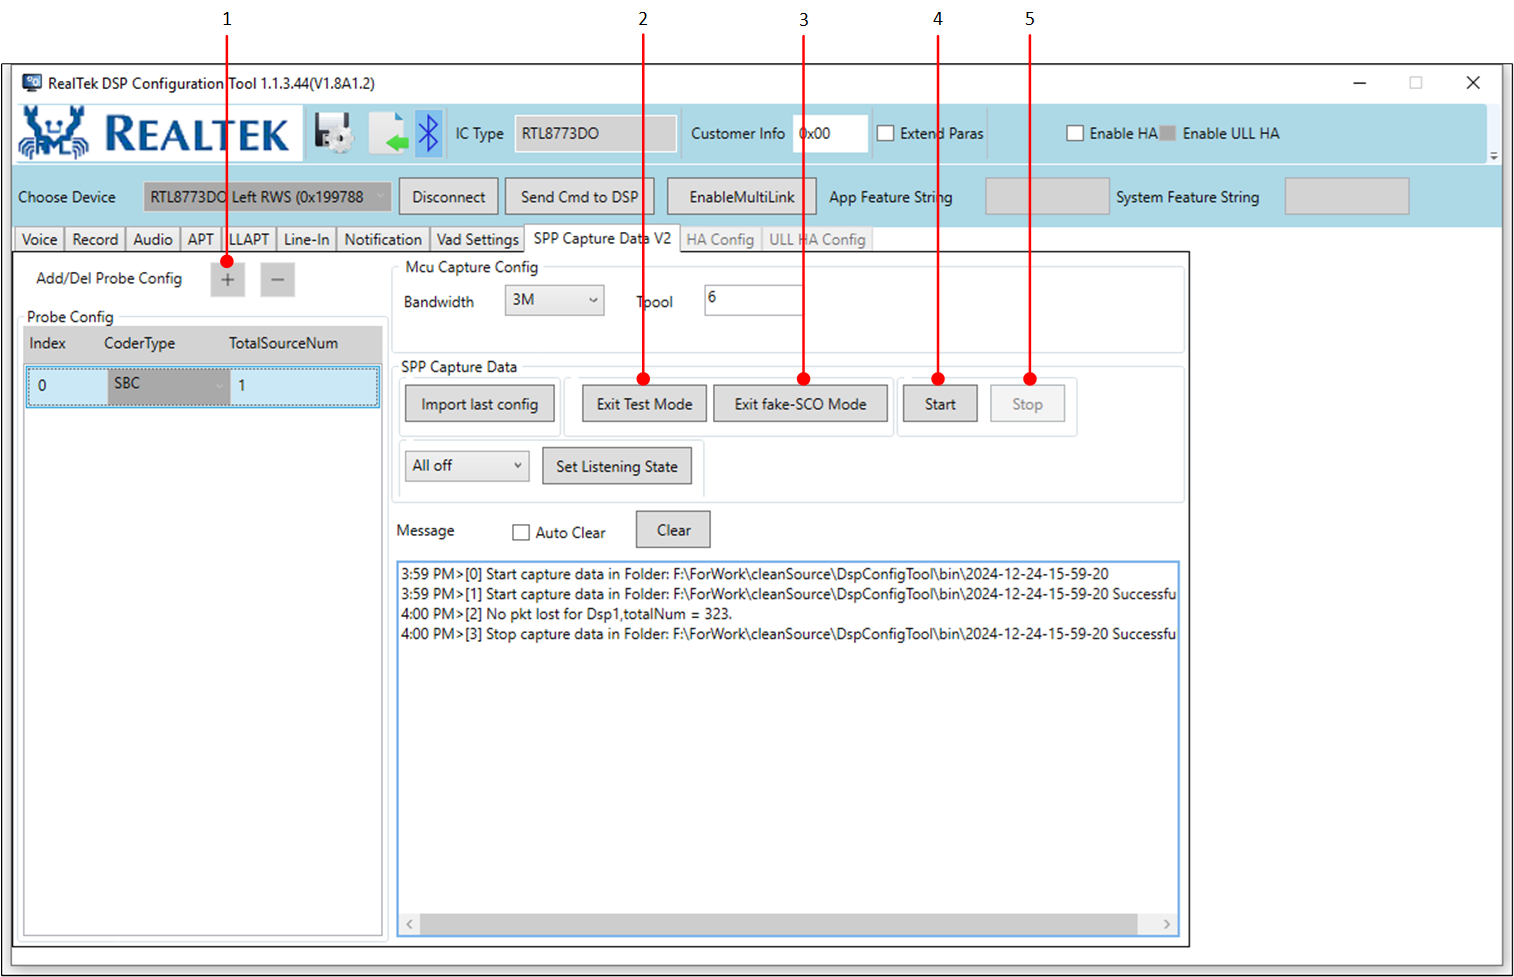Screen dimensions: 1514x977
Task: Click the SPP Capture Data V2 tab
Action: point(602,238)
